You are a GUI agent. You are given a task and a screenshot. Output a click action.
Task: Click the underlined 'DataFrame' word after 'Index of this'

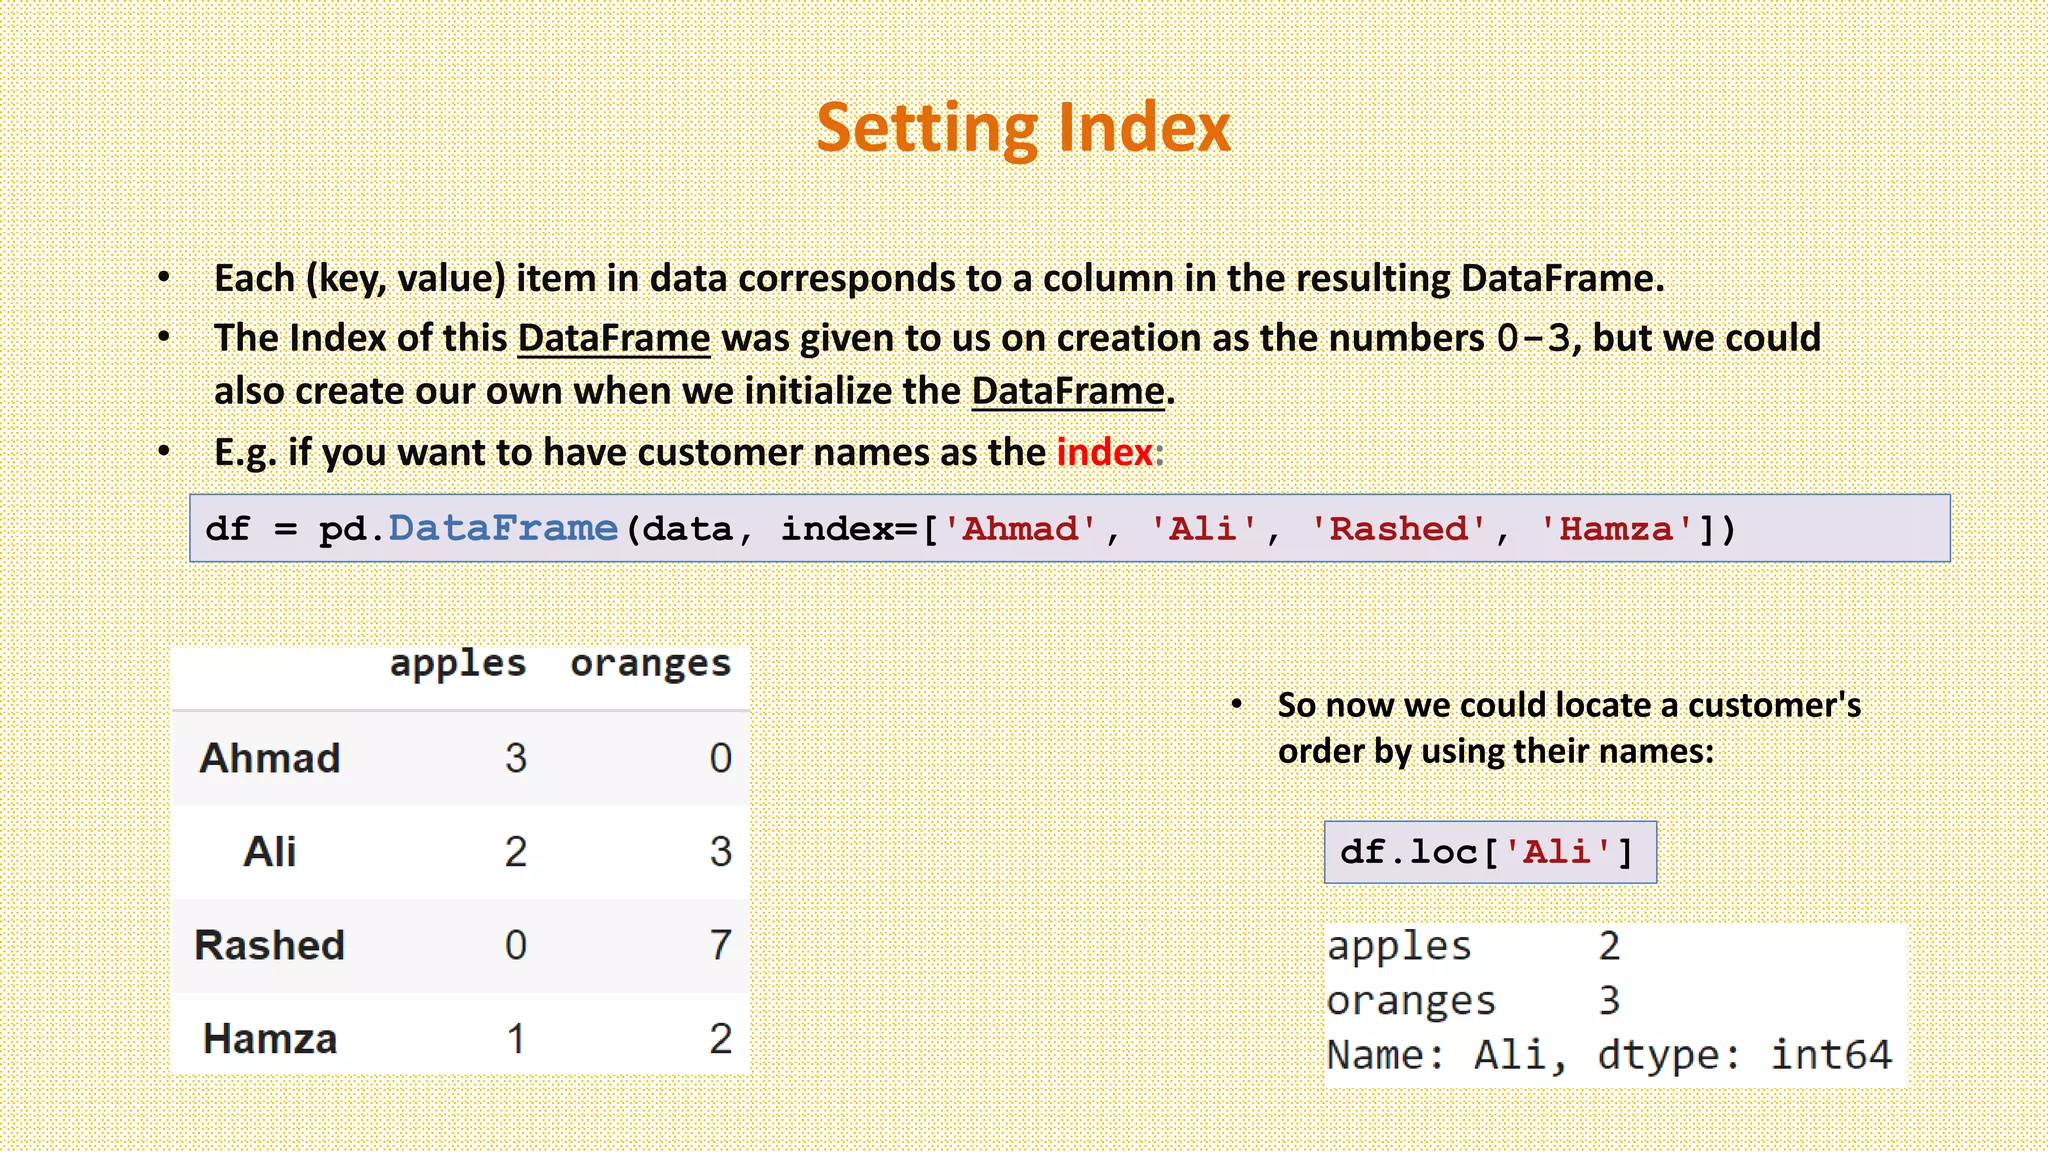pyautogui.click(x=614, y=338)
